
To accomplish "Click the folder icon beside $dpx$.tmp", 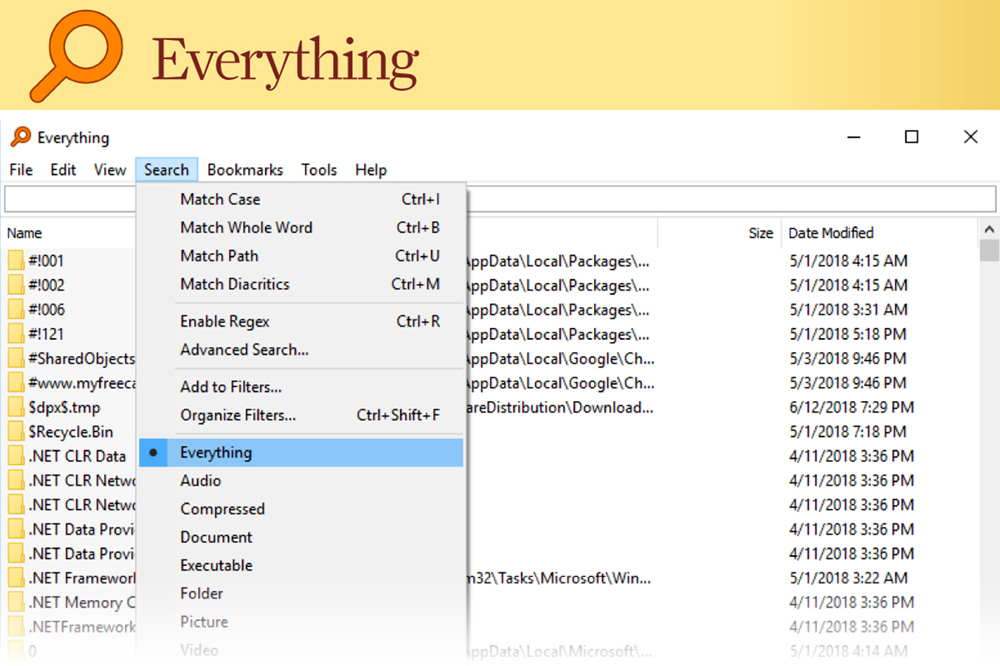I will (16, 407).
